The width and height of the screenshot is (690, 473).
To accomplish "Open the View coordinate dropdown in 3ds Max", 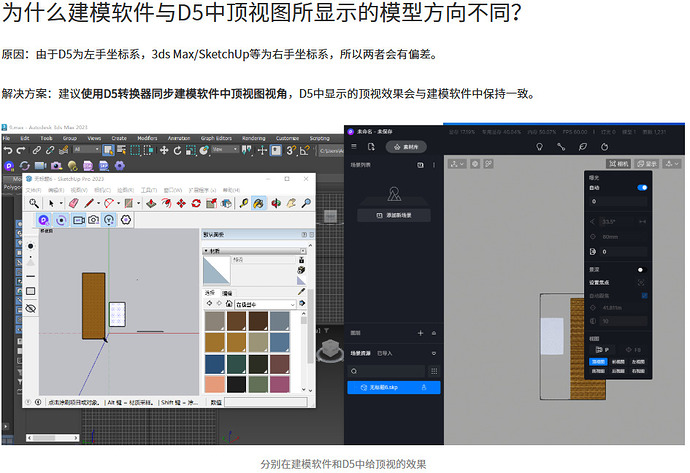I will 225,150.
